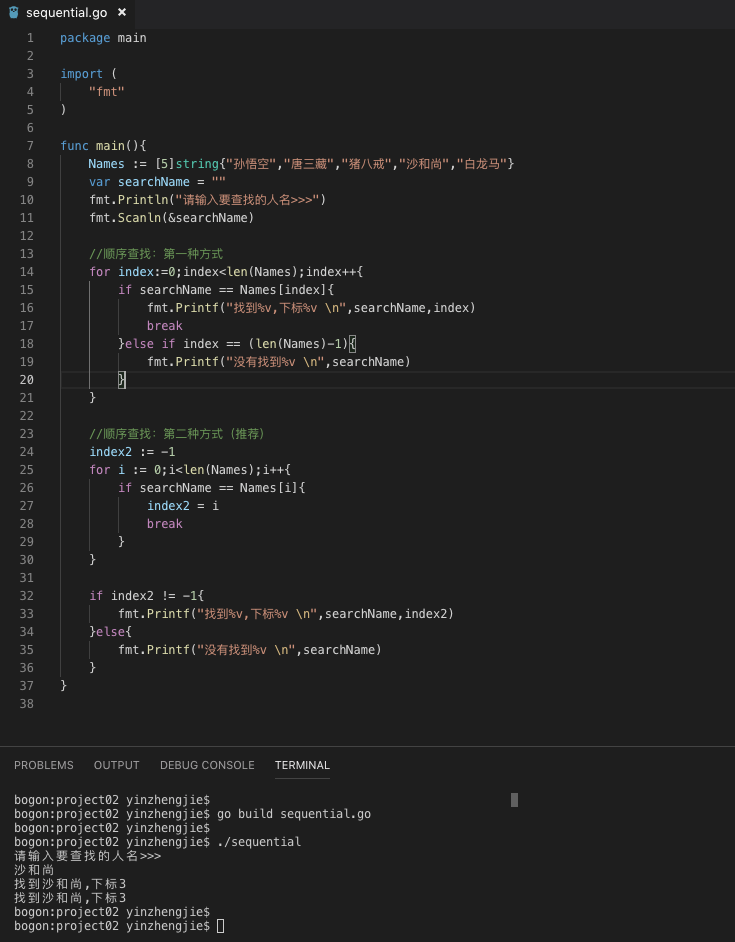
Task: Click 'i++' in the second for loop
Action: tap(273, 470)
